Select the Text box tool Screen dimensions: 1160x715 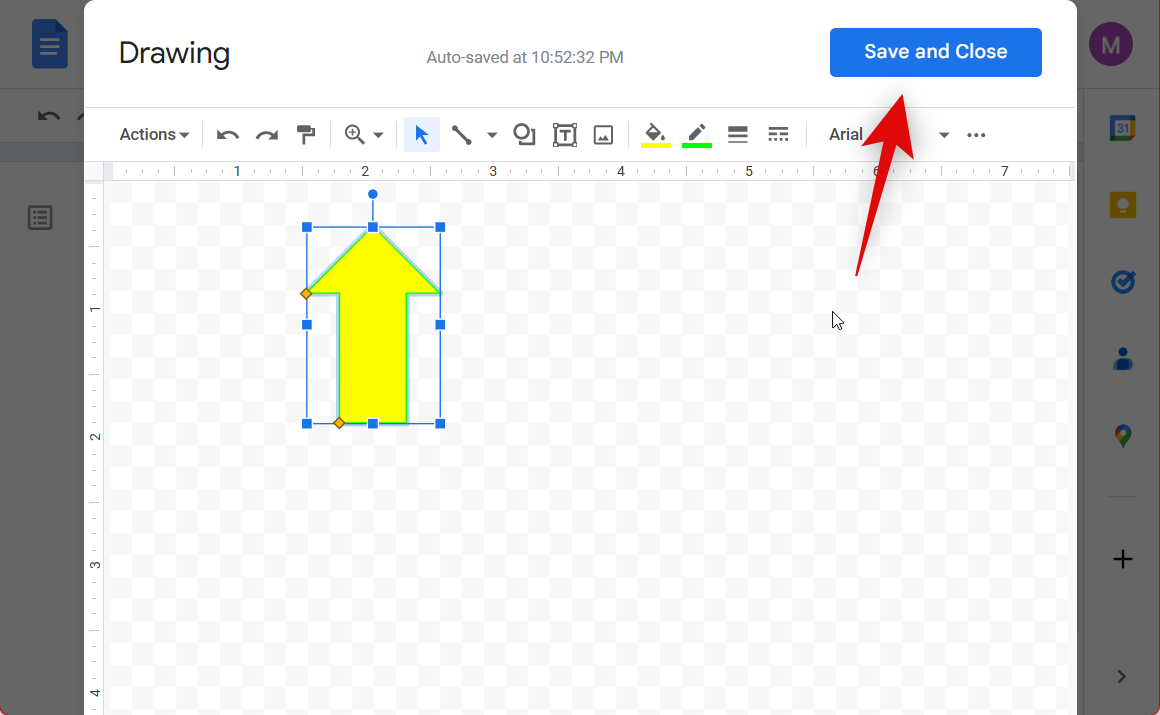click(564, 135)
